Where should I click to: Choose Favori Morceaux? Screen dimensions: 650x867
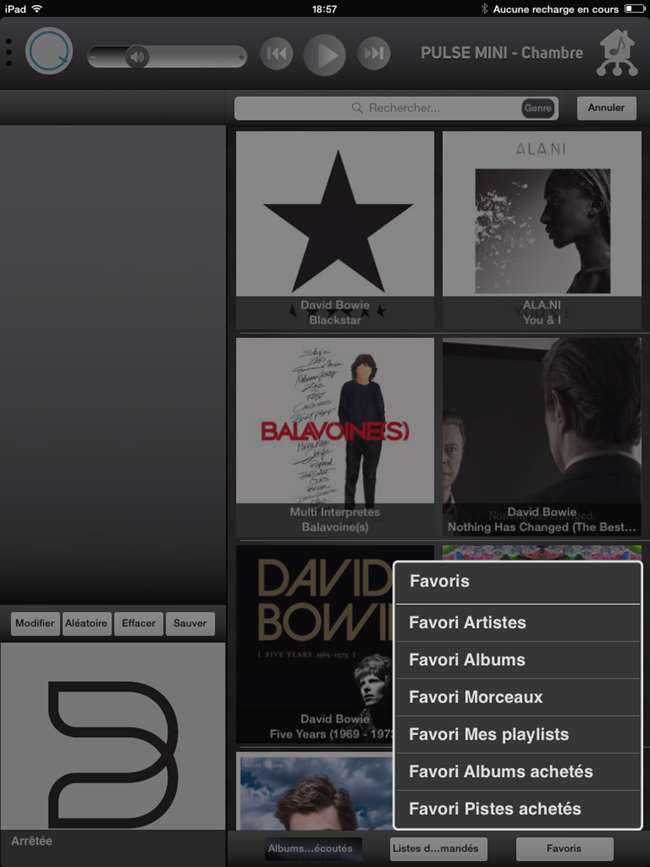(x=518, y=697)
